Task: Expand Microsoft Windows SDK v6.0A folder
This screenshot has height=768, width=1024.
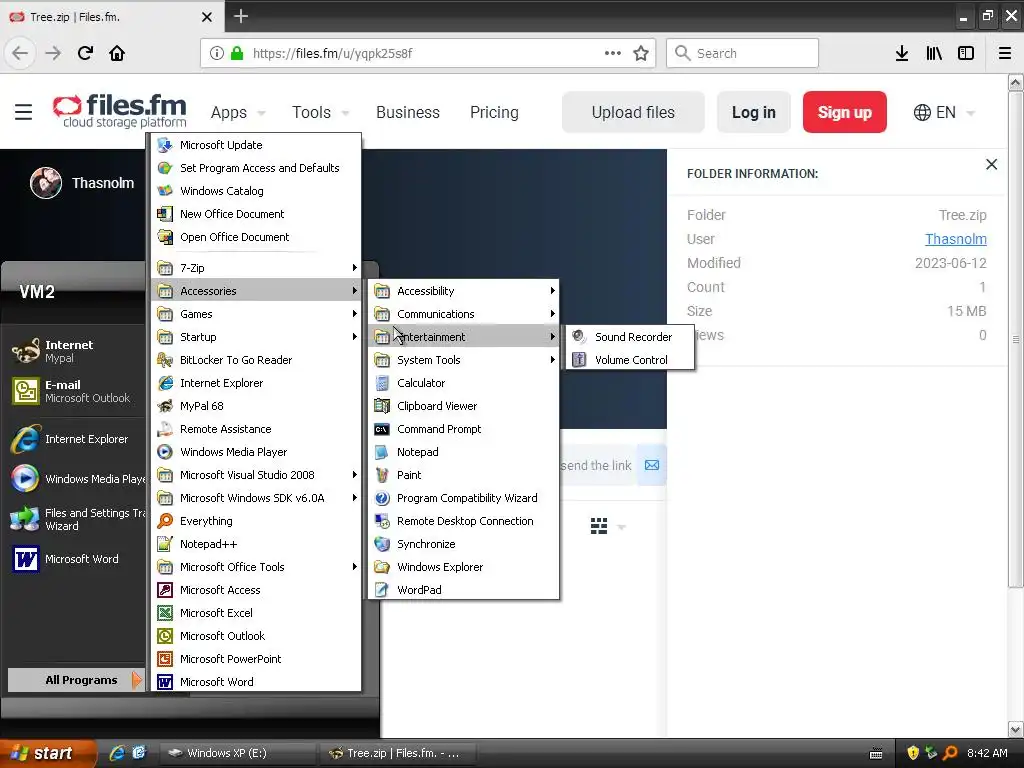Action: 256,498
